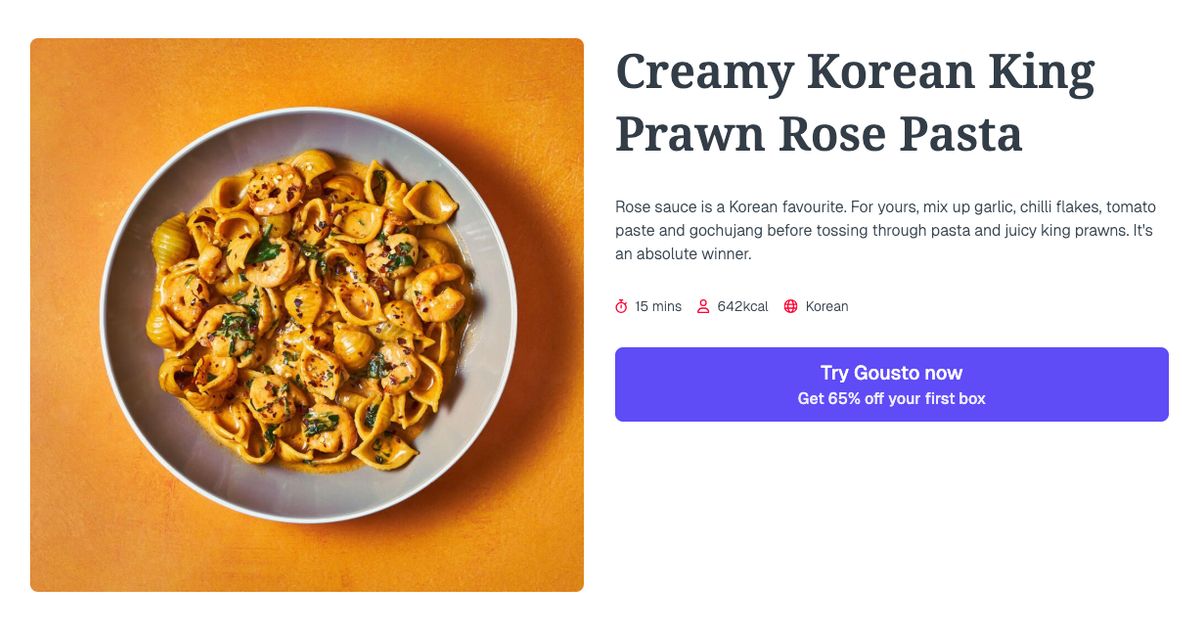The image size is (1200, 630).
Task: Select the 65% off first box offer
Action: click(x=891, y=397)
